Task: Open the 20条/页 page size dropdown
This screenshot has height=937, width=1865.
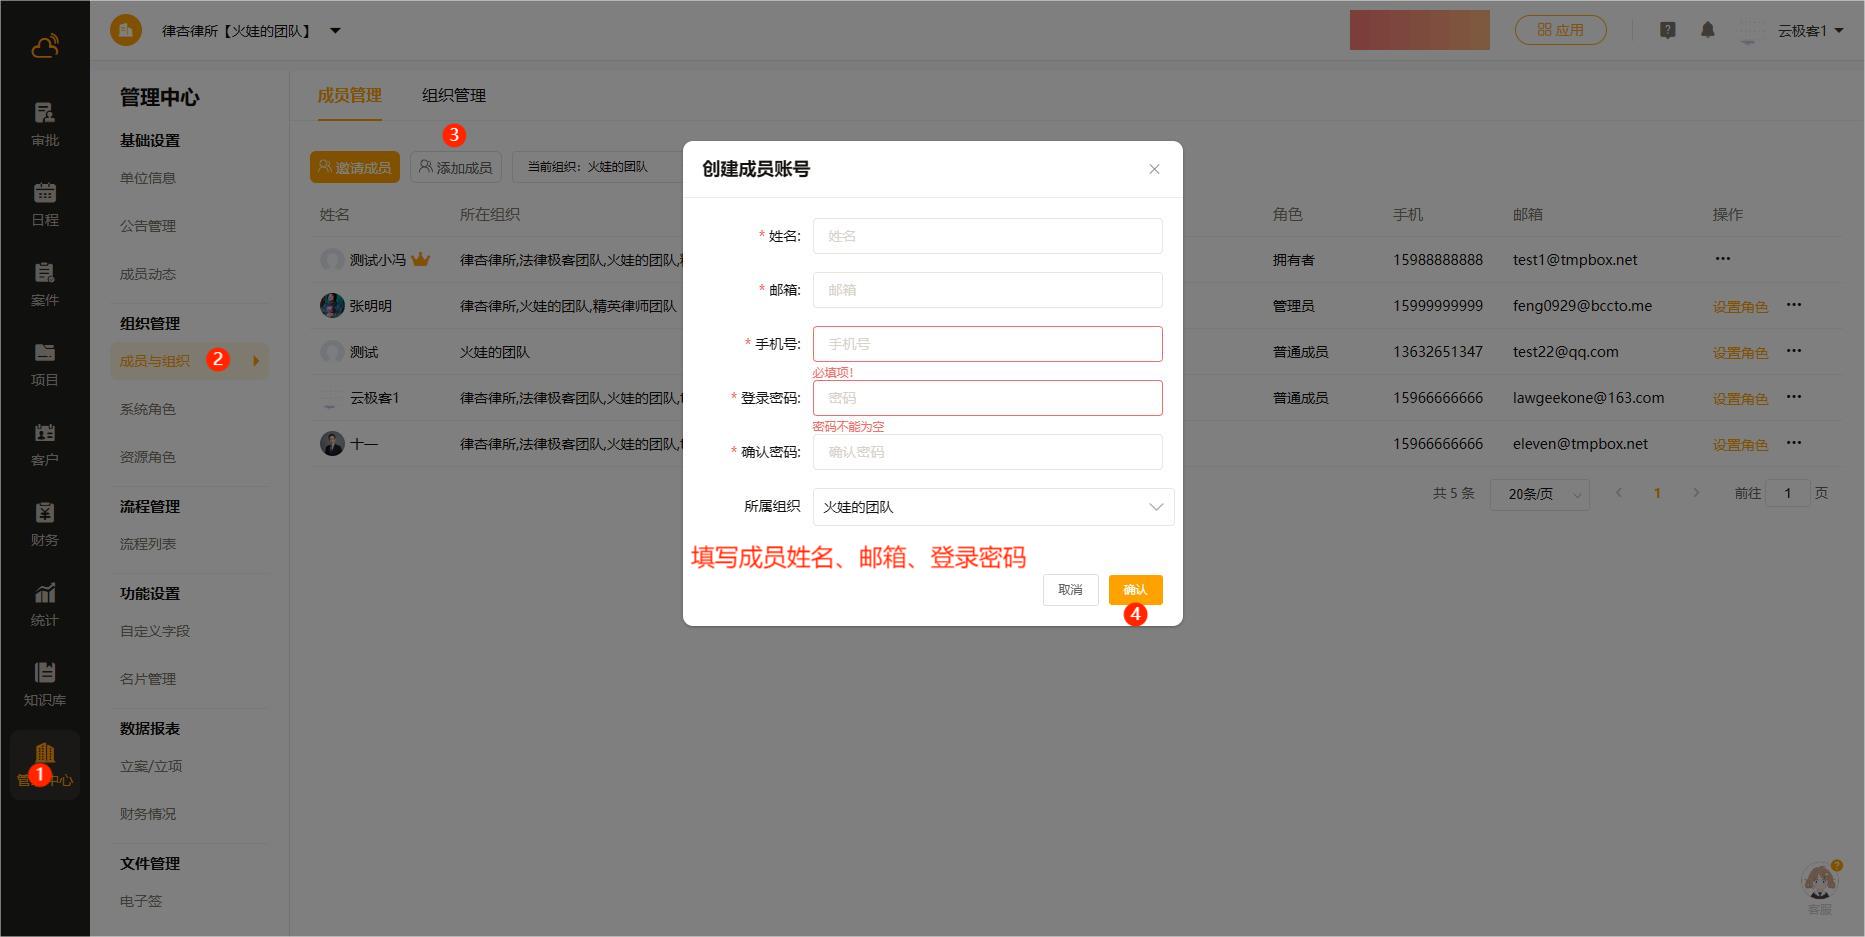Action: (x=1539, y=494)
